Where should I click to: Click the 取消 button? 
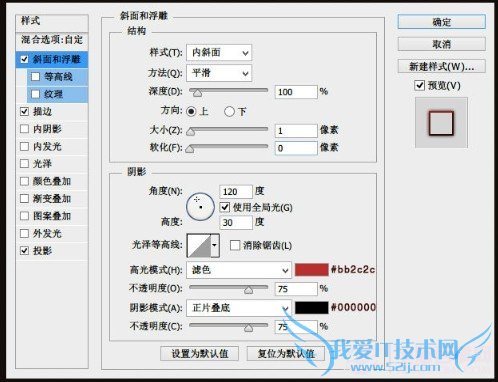[x=442, y=44]
